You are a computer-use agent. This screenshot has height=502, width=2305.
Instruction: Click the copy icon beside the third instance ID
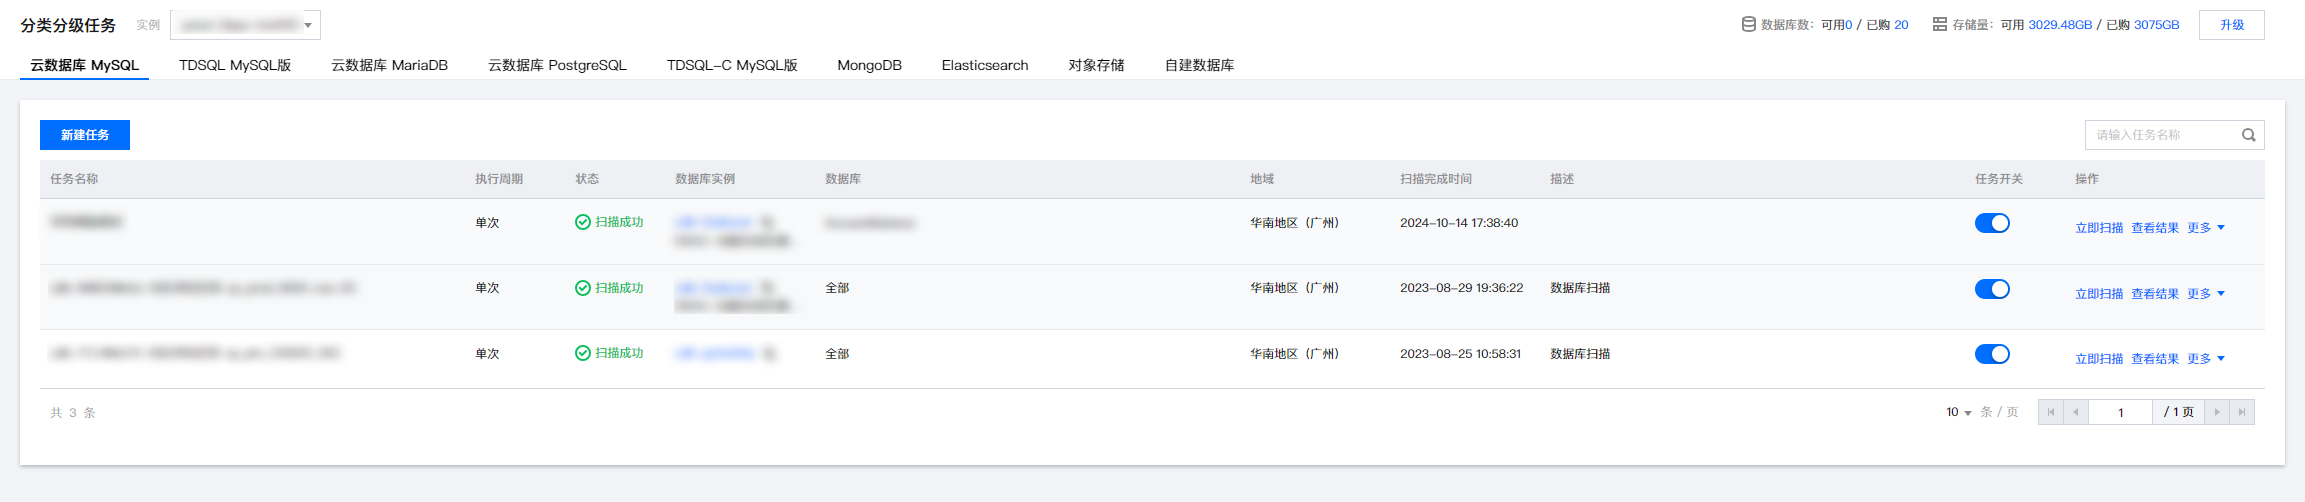point(769,353)
